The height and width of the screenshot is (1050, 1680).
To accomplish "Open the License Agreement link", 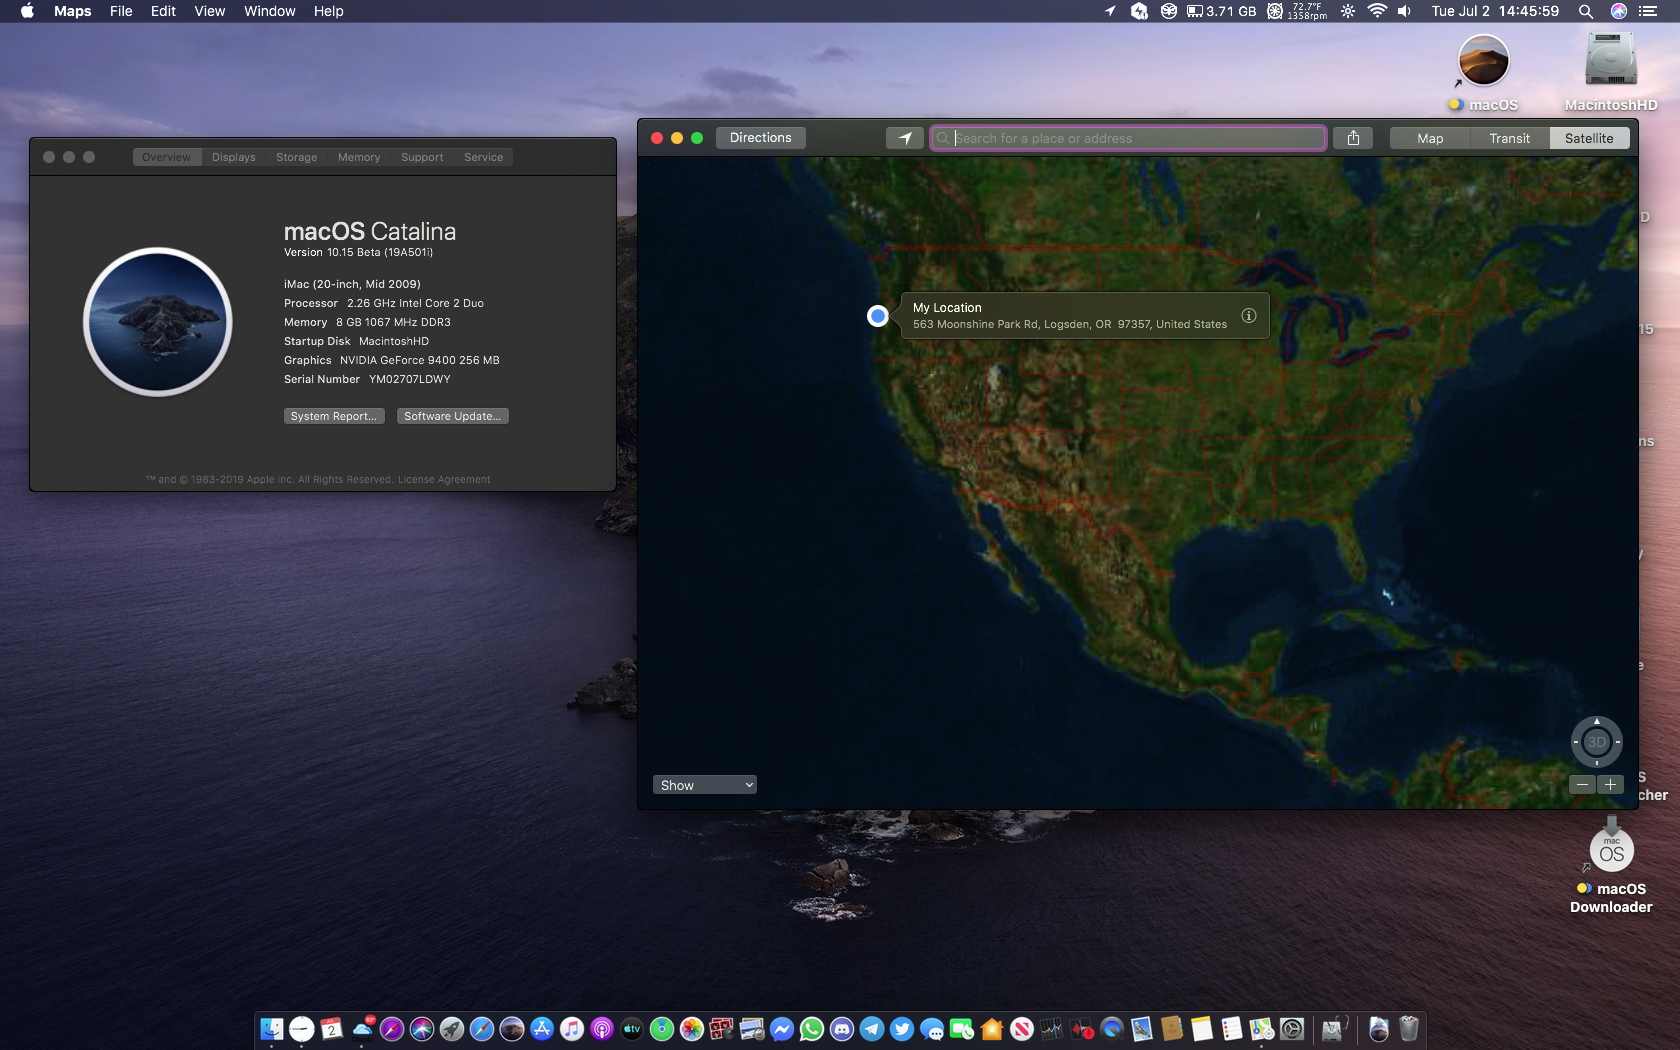I will 444,480.
